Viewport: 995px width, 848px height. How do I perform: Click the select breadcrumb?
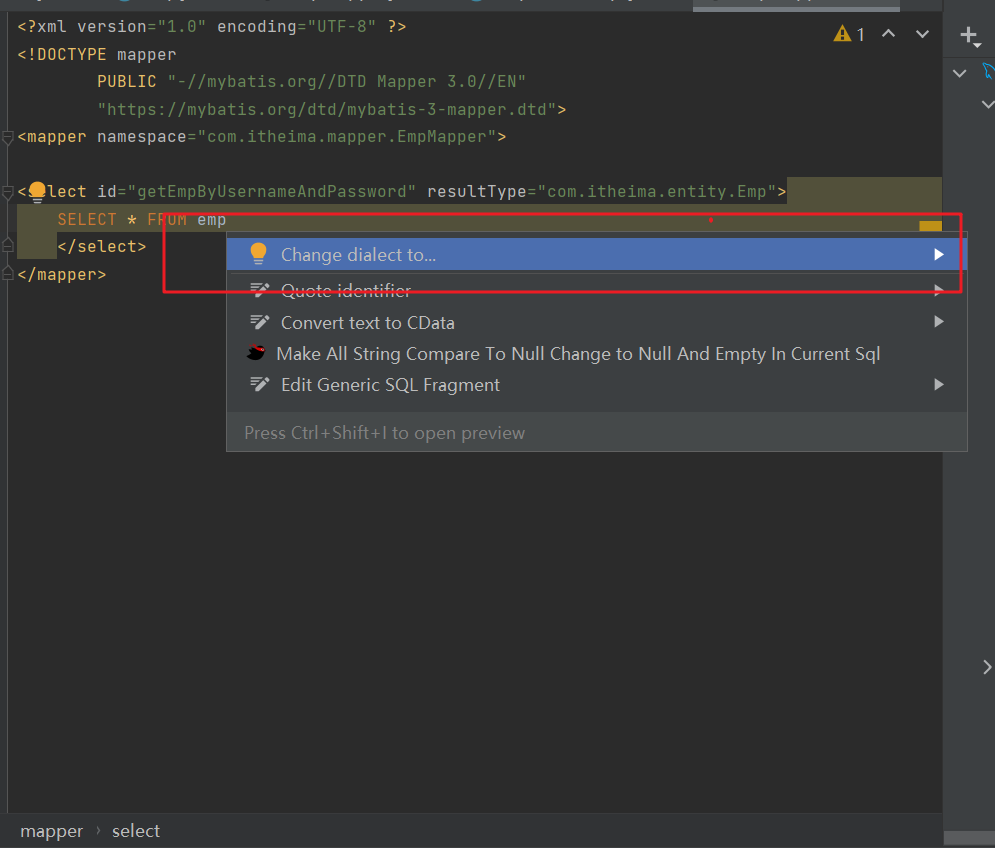coord(136,831)
